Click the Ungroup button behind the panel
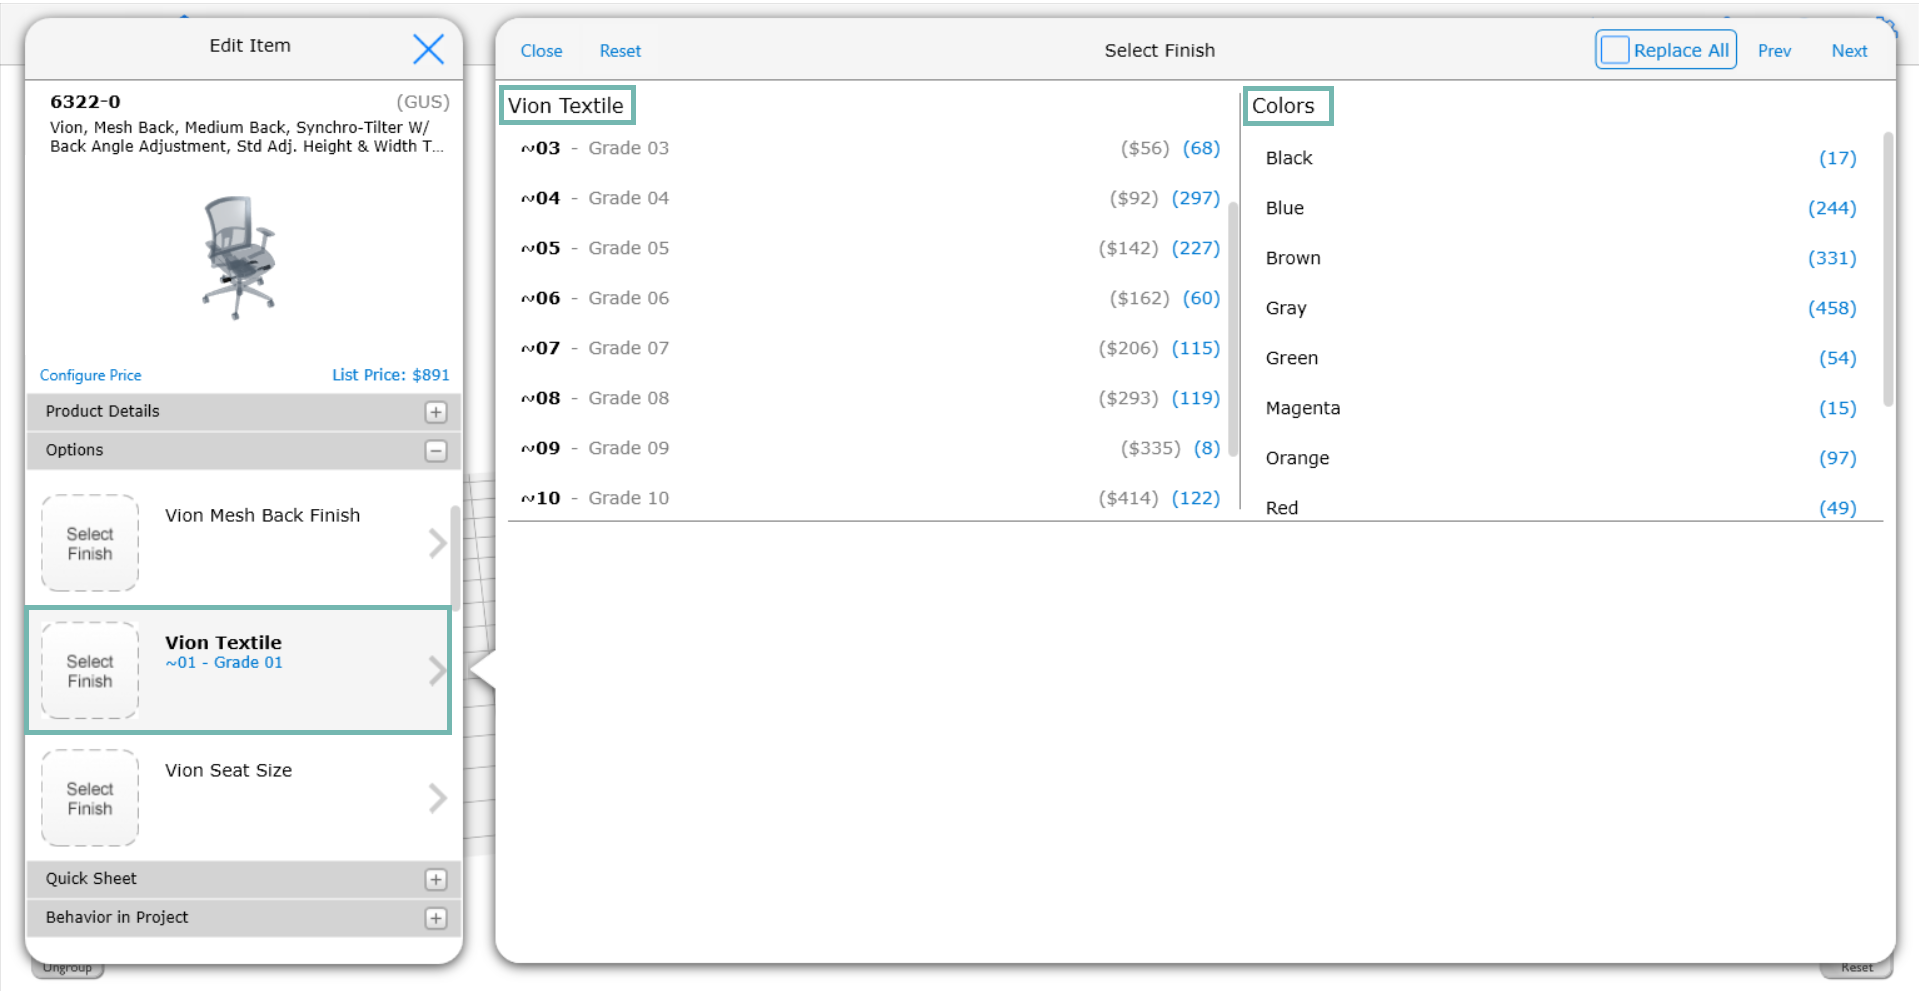 pyautogui.click(x=68, y=968)
